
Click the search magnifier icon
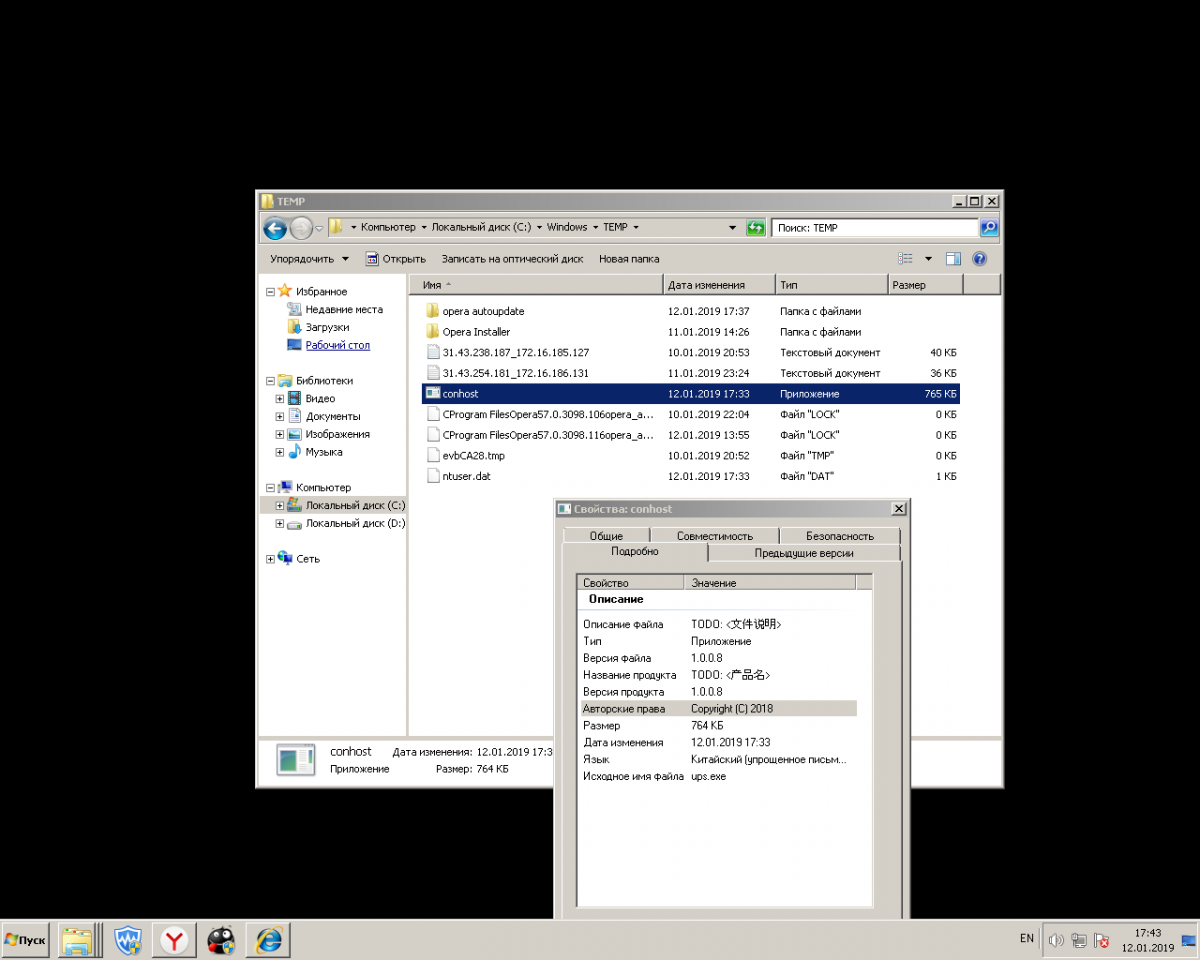click(988, 228)
